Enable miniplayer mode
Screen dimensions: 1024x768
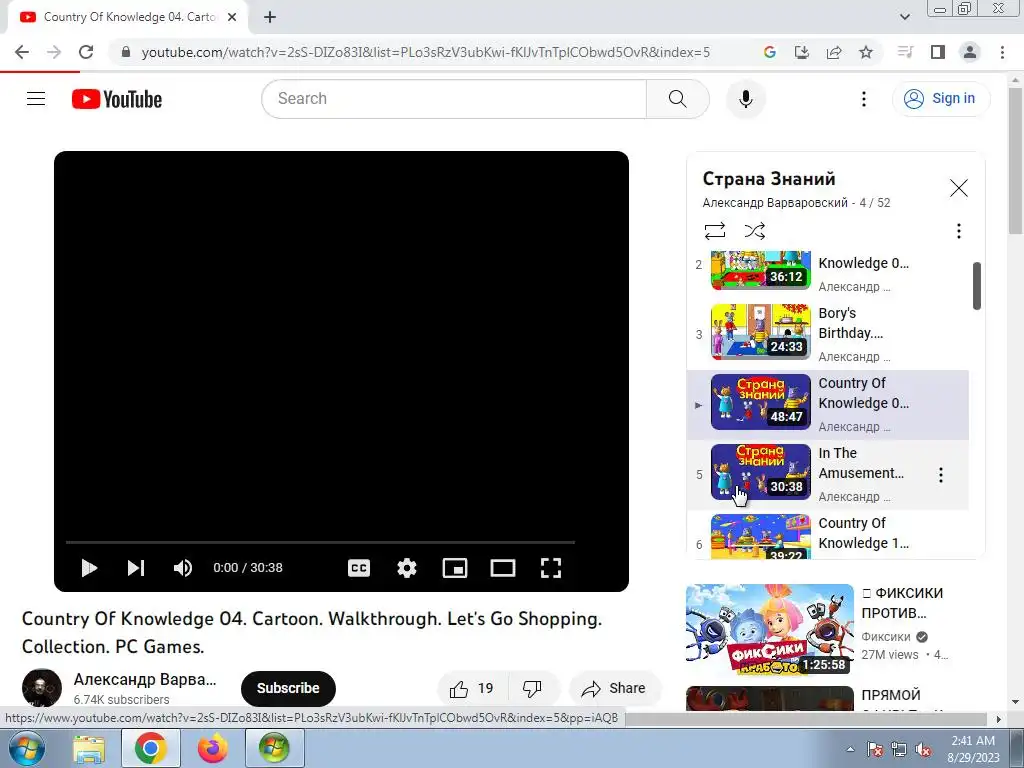click(x=455, y=568)
